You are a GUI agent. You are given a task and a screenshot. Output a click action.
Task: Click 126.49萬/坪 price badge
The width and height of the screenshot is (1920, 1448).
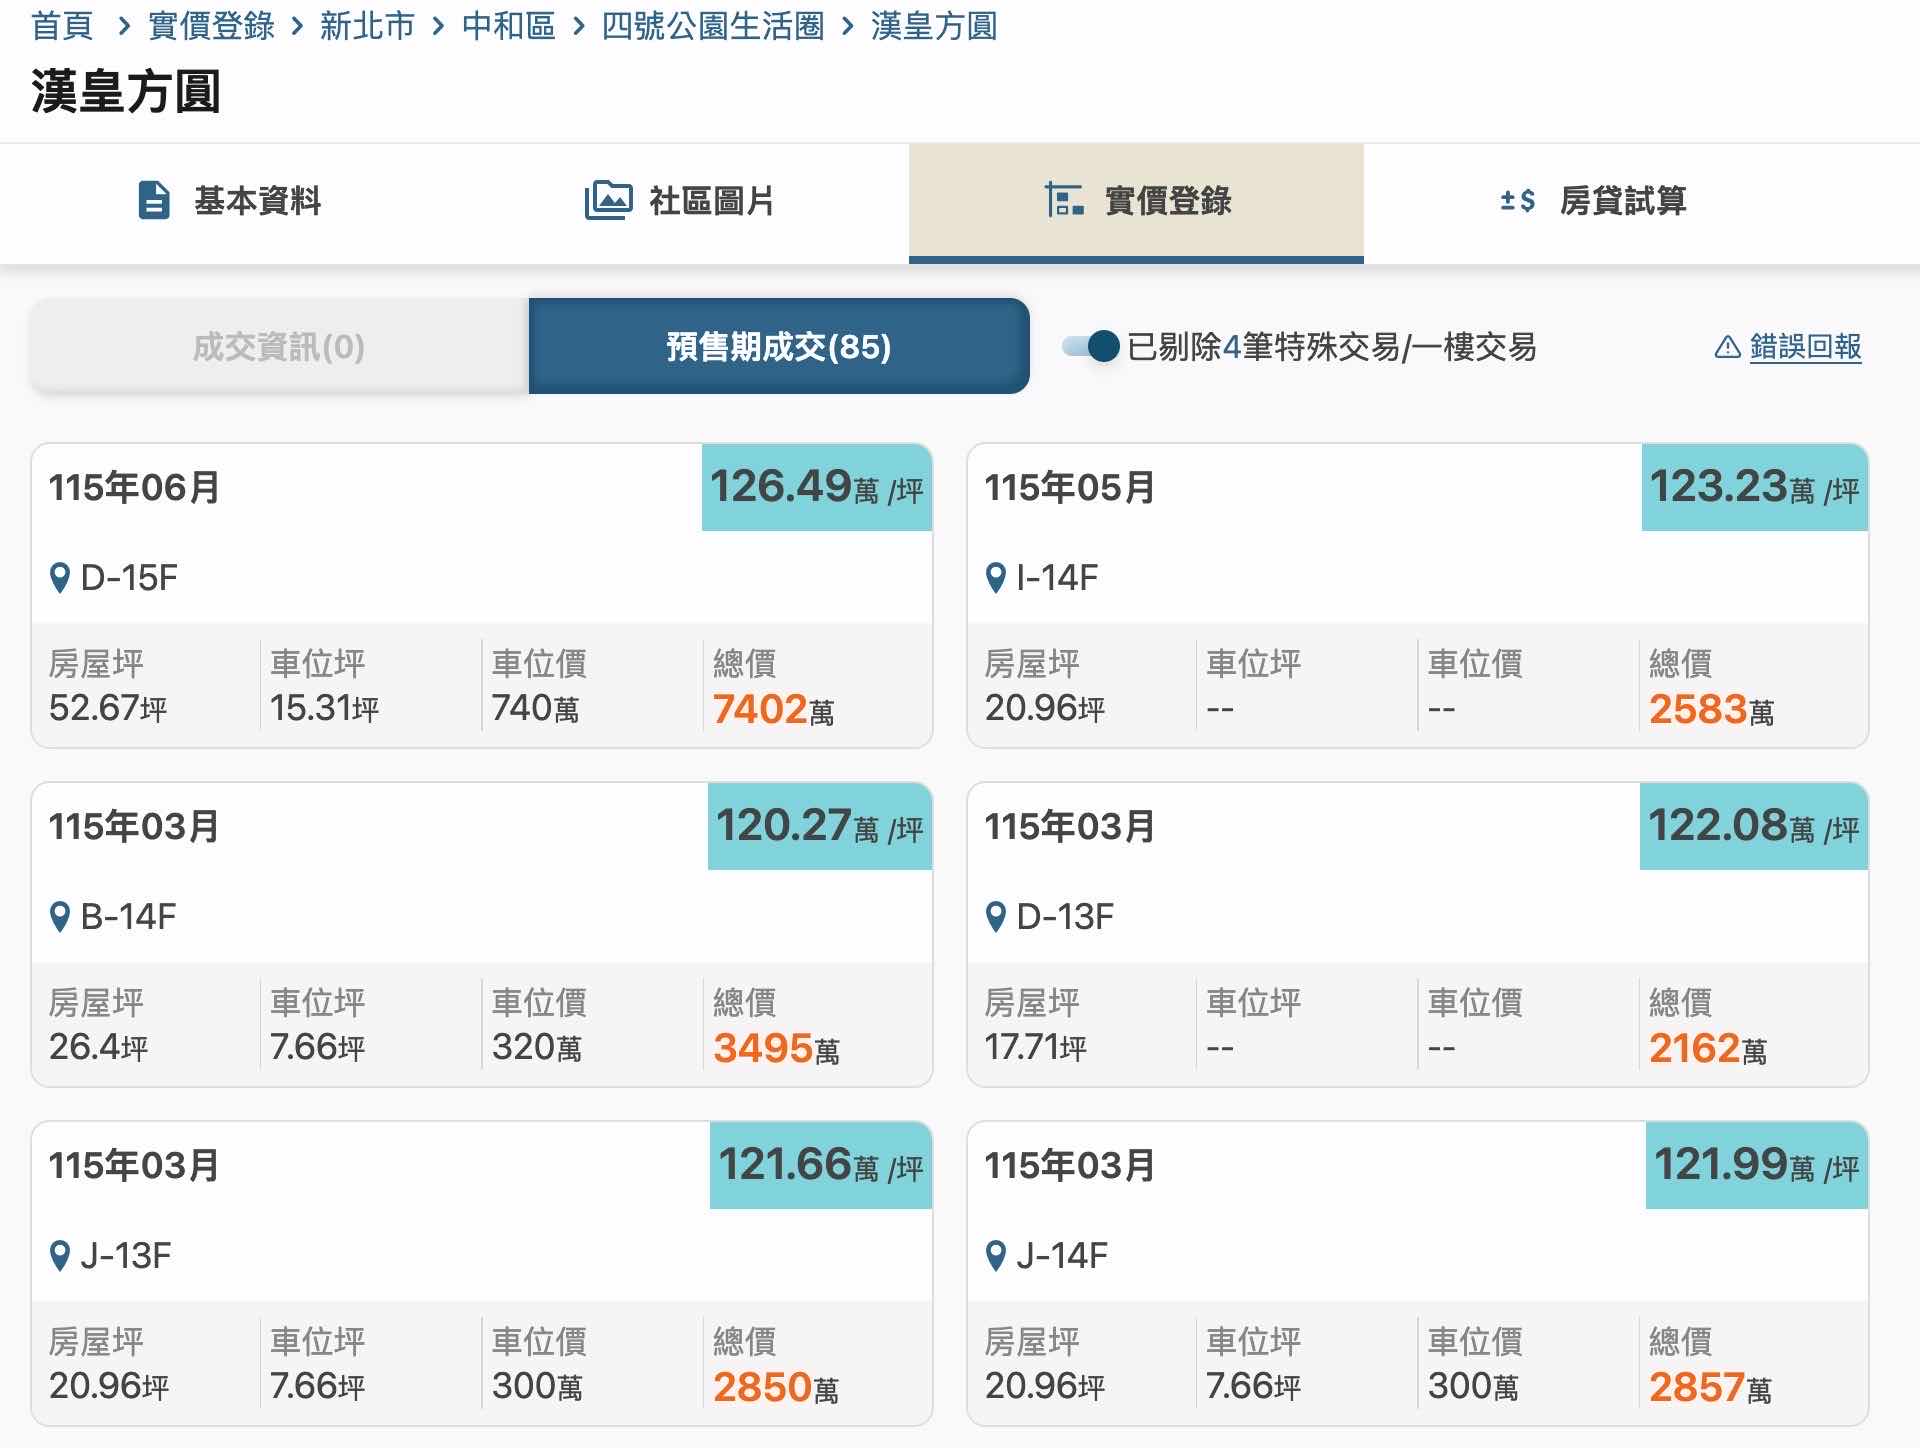tap(817, 487)
